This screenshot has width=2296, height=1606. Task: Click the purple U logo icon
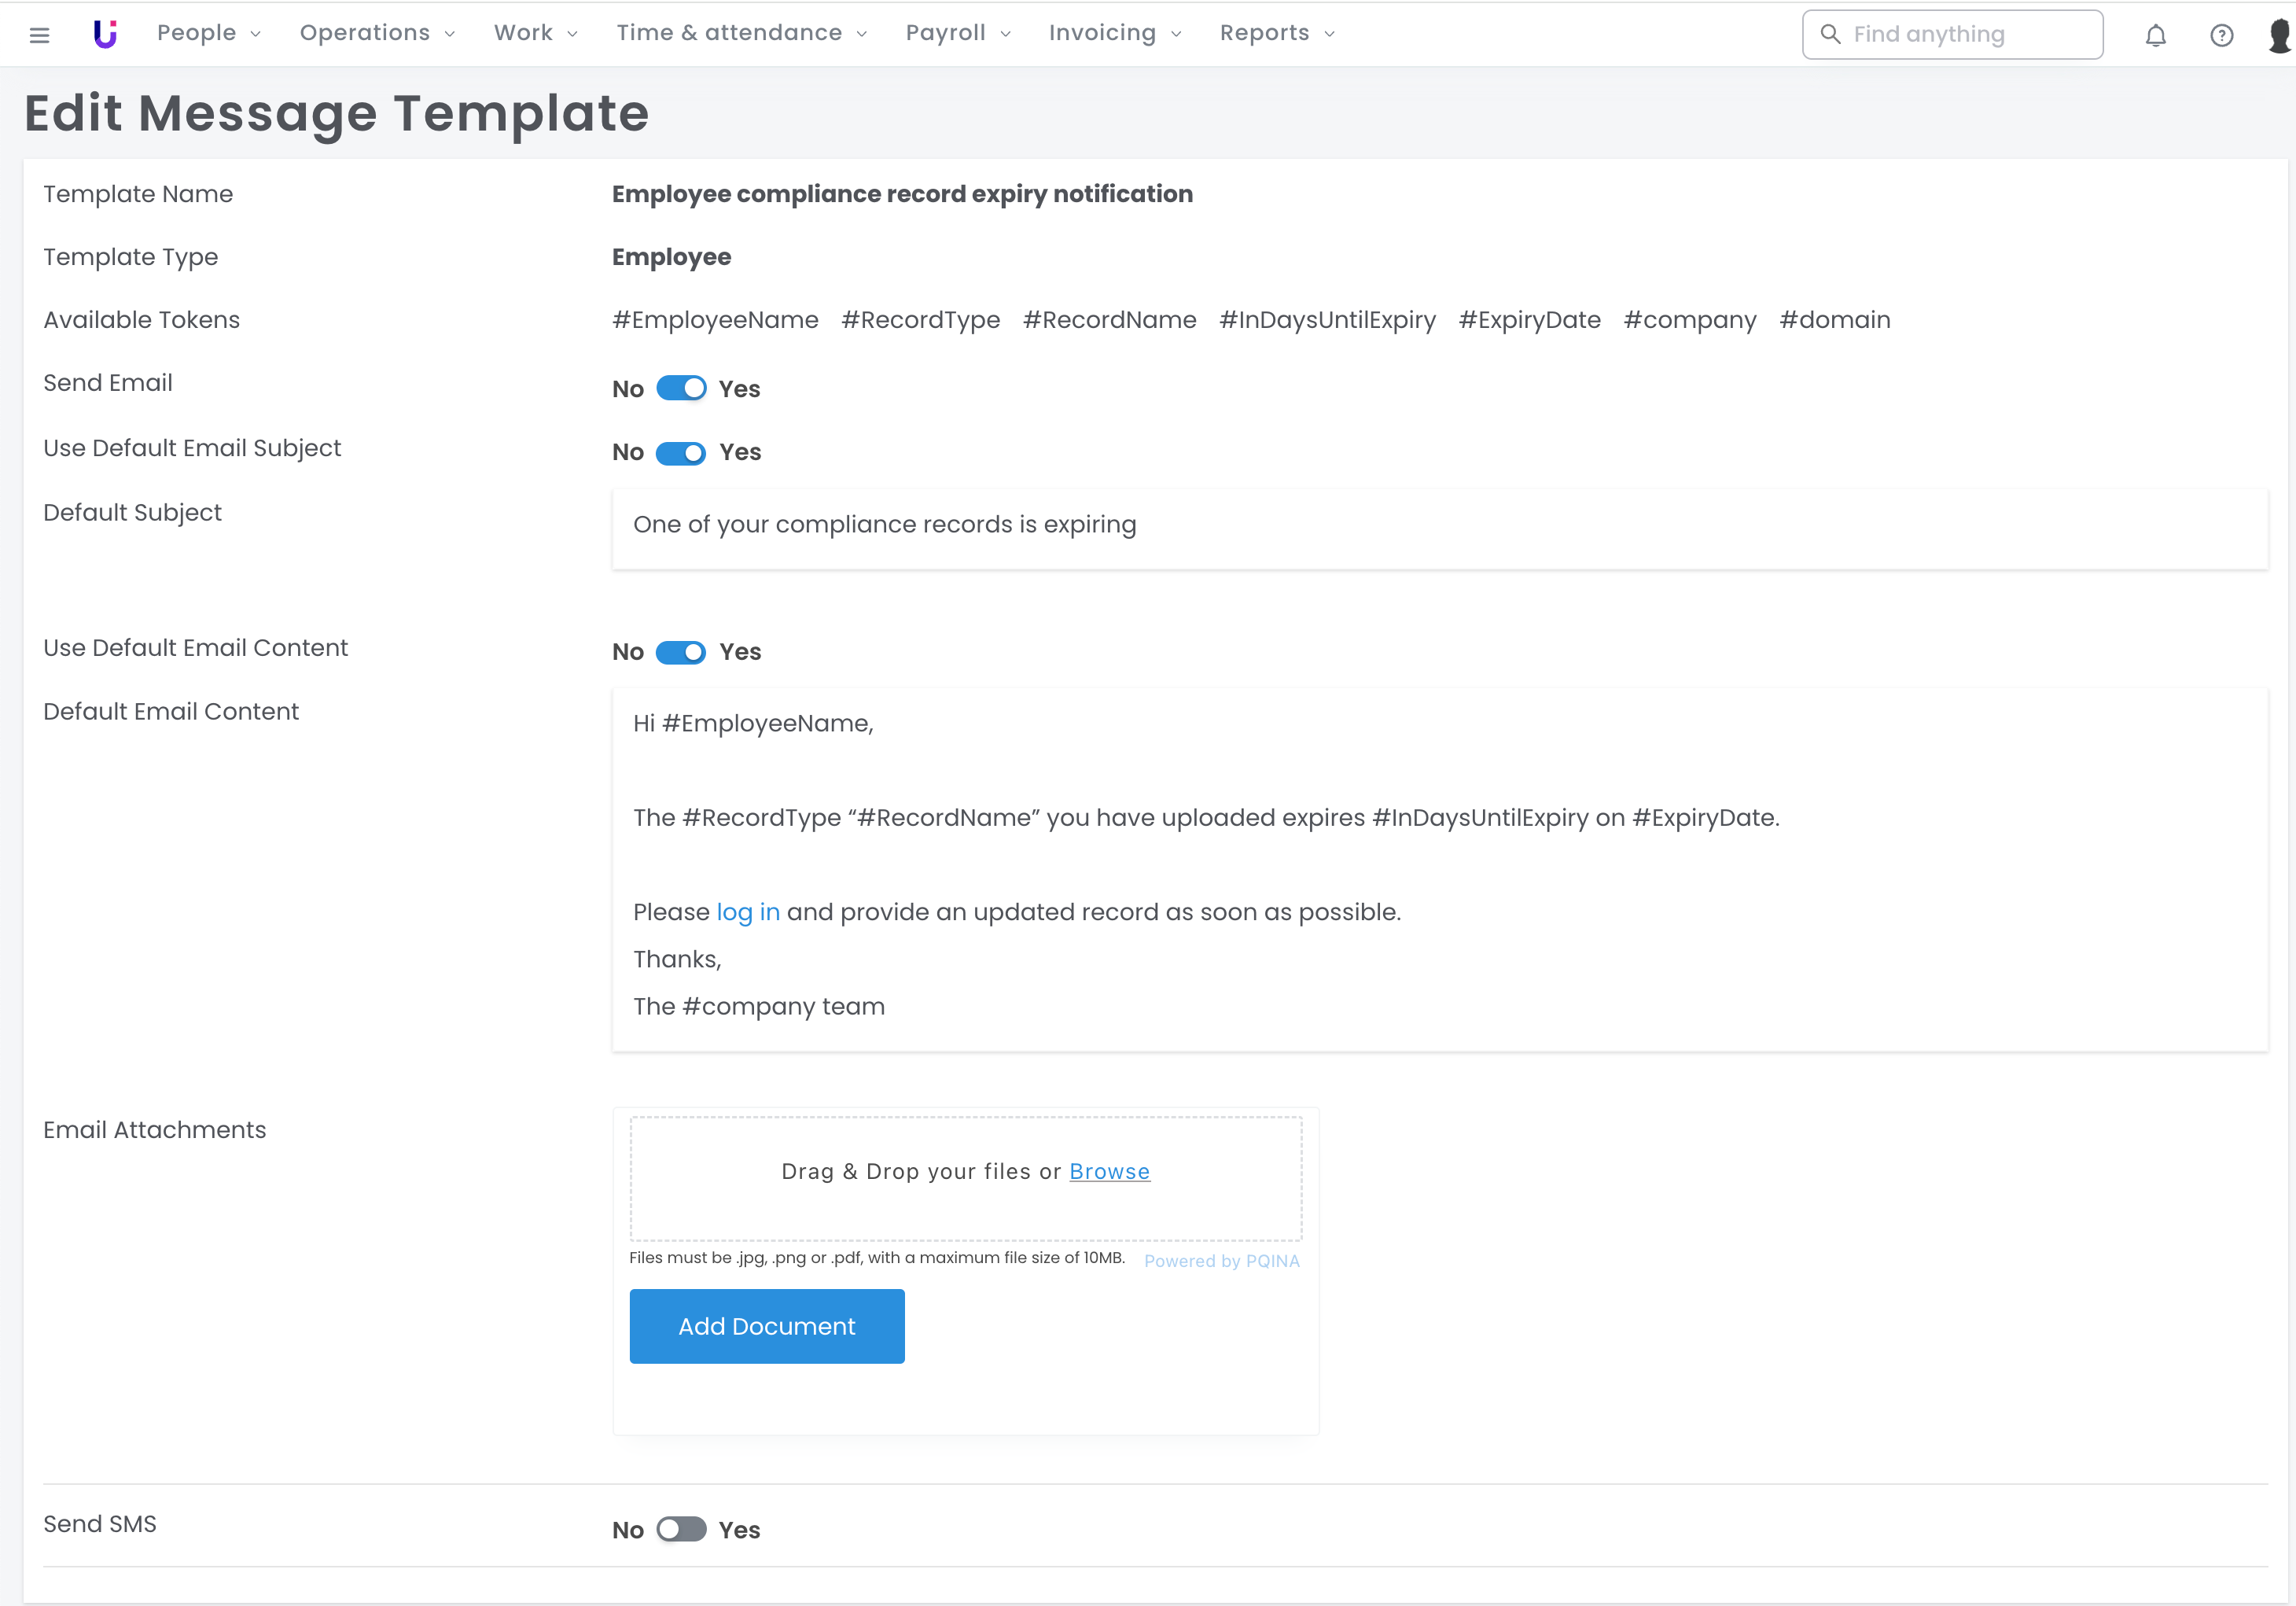click(x=105, y=34)
